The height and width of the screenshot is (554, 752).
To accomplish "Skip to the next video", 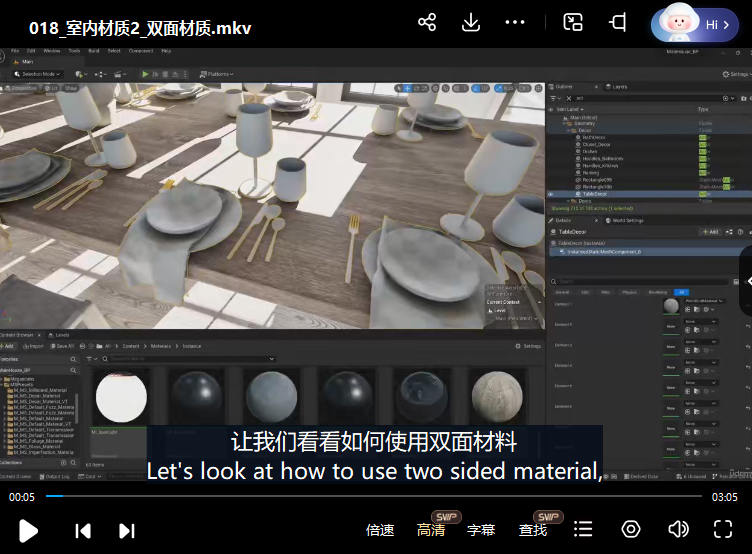I will tap(127, 530).
